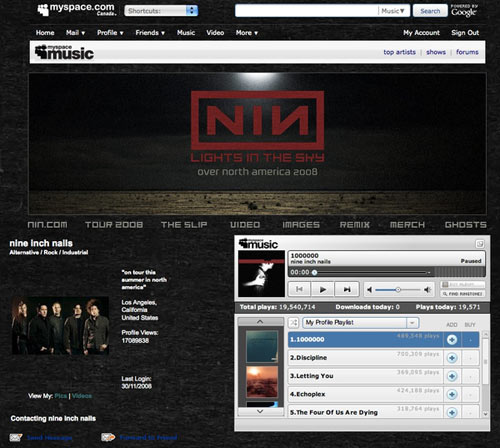Select track 2.Discipline
Image resolution: width=500 pixels, height=448 pixels.
[366, 358]
